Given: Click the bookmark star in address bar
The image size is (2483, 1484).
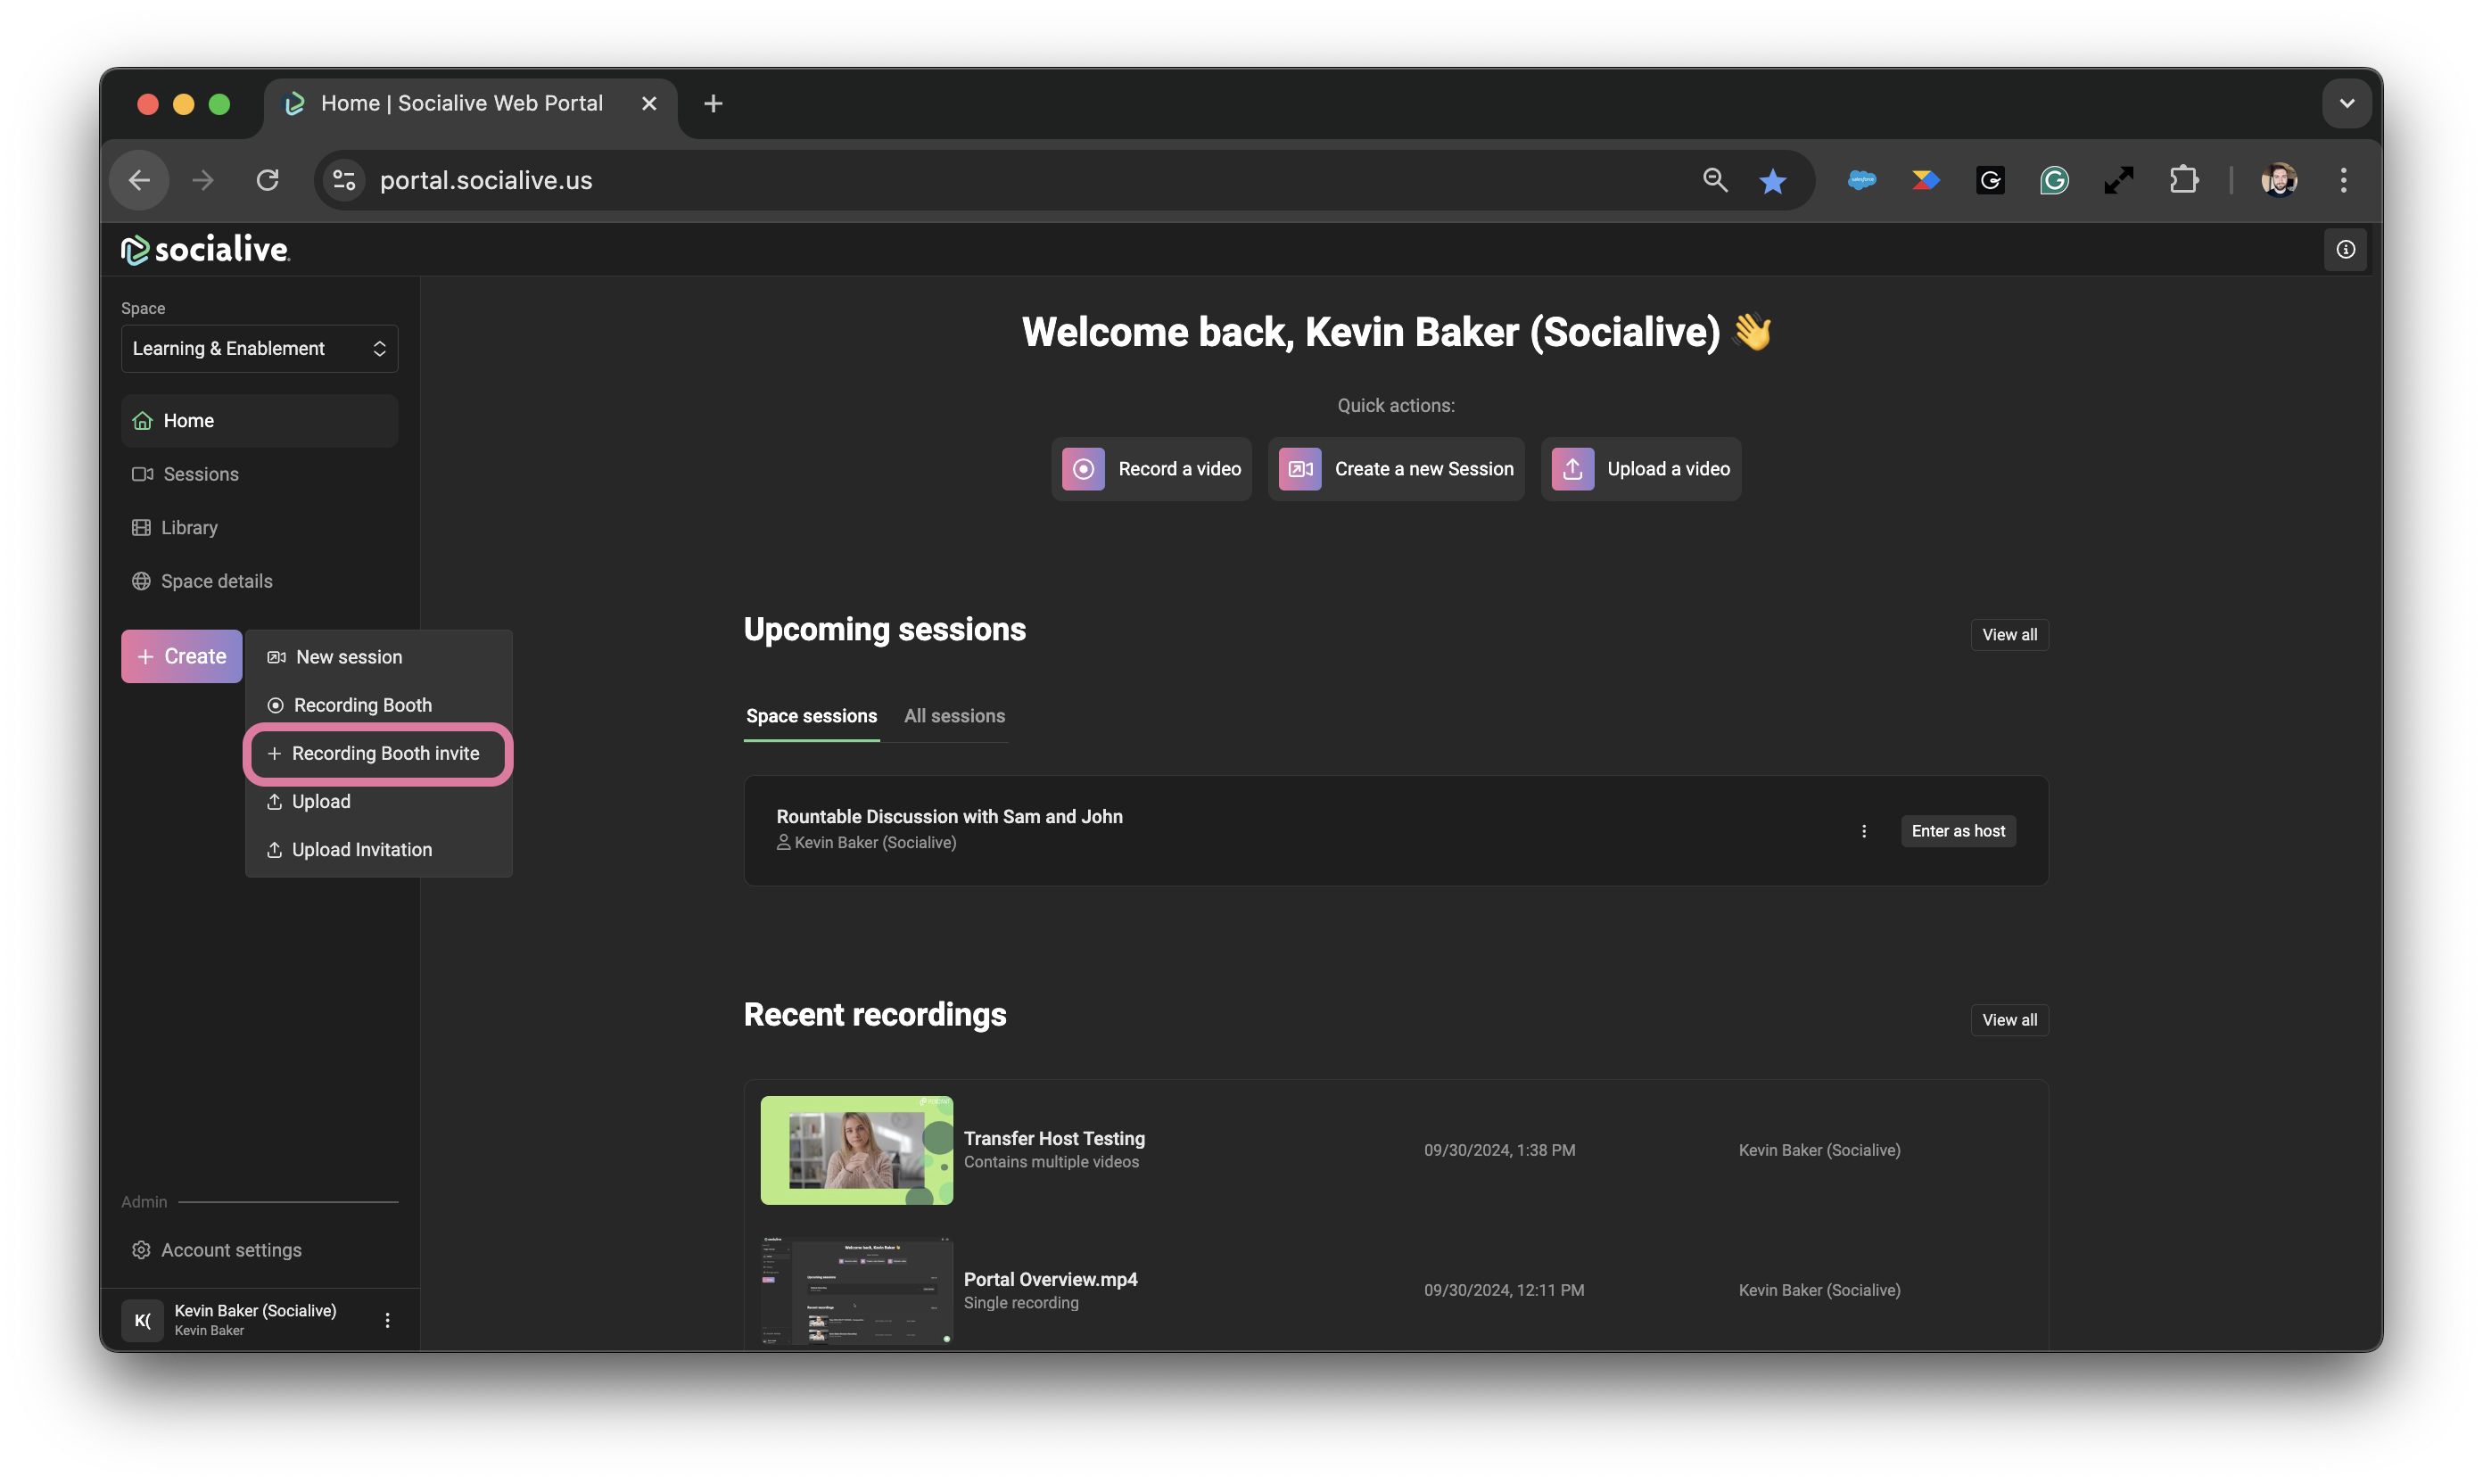Looking at the screenshot, I should tap(1772, 181).
